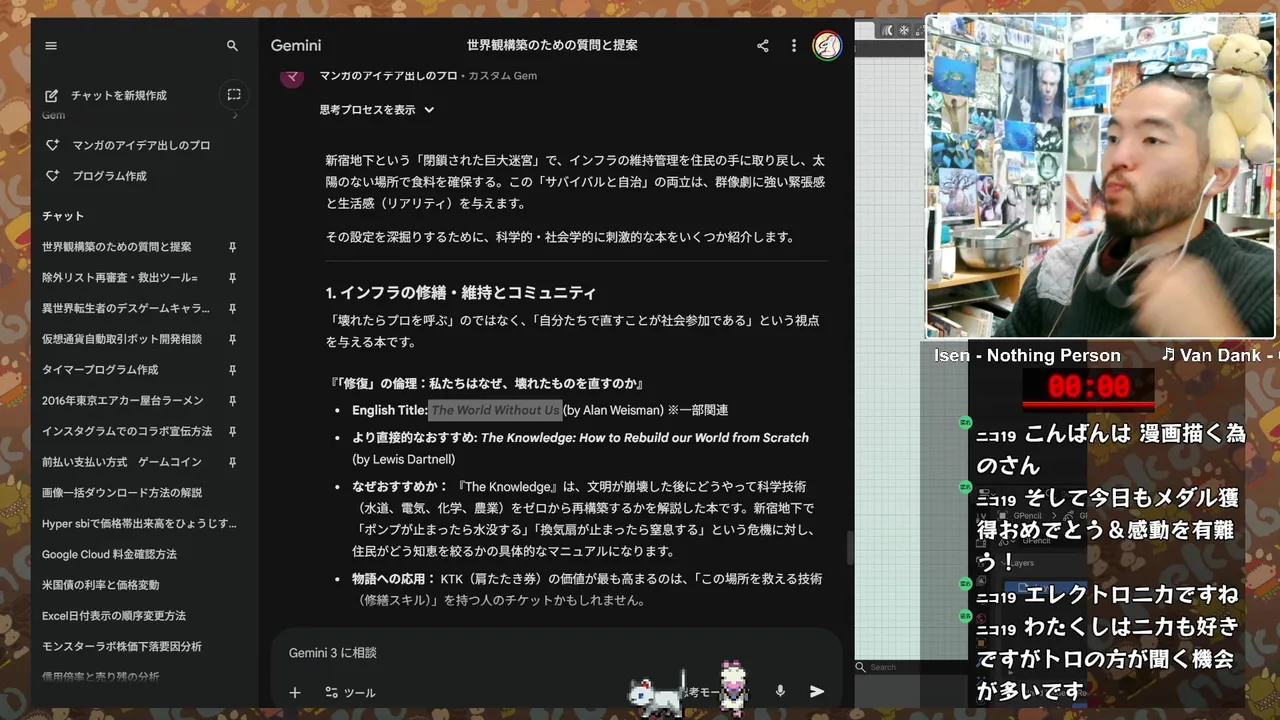Screen dimensions: 1280x720
Task: Open chat タイマープログラム作成
Action: coord(100,370)
